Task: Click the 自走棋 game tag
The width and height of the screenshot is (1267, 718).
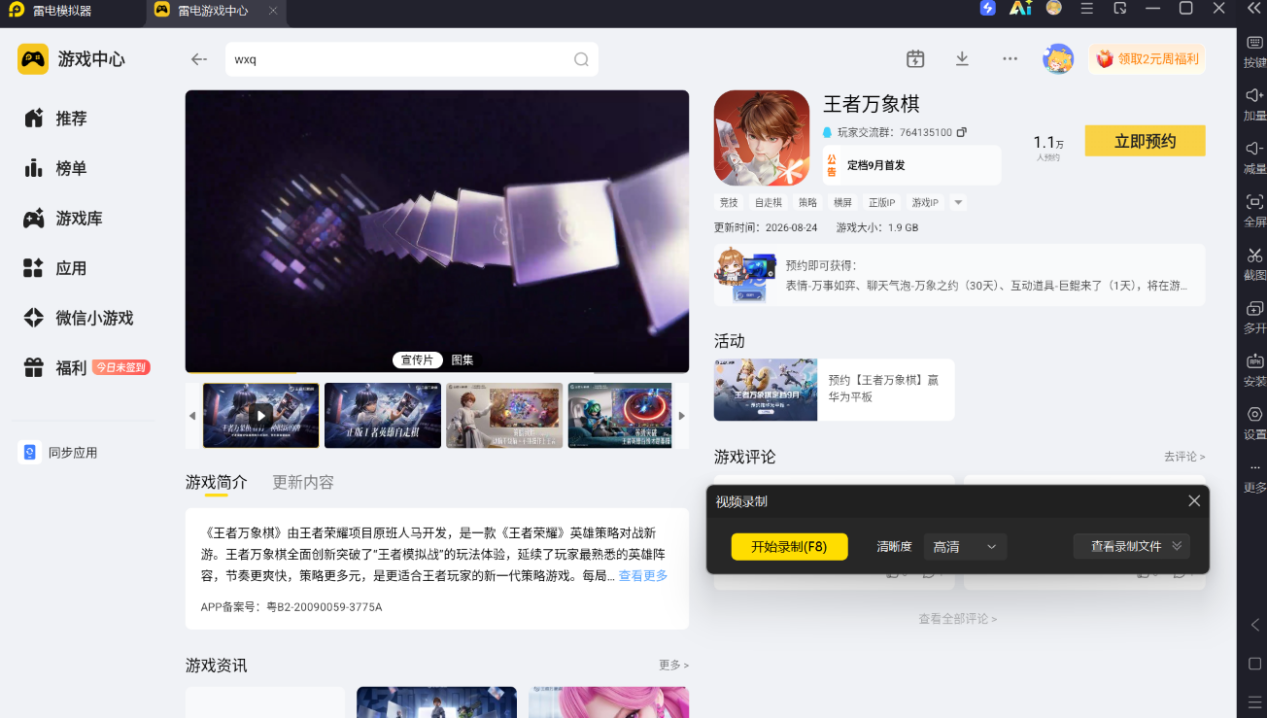Action: pyautogui.click(x=768, y=202)
